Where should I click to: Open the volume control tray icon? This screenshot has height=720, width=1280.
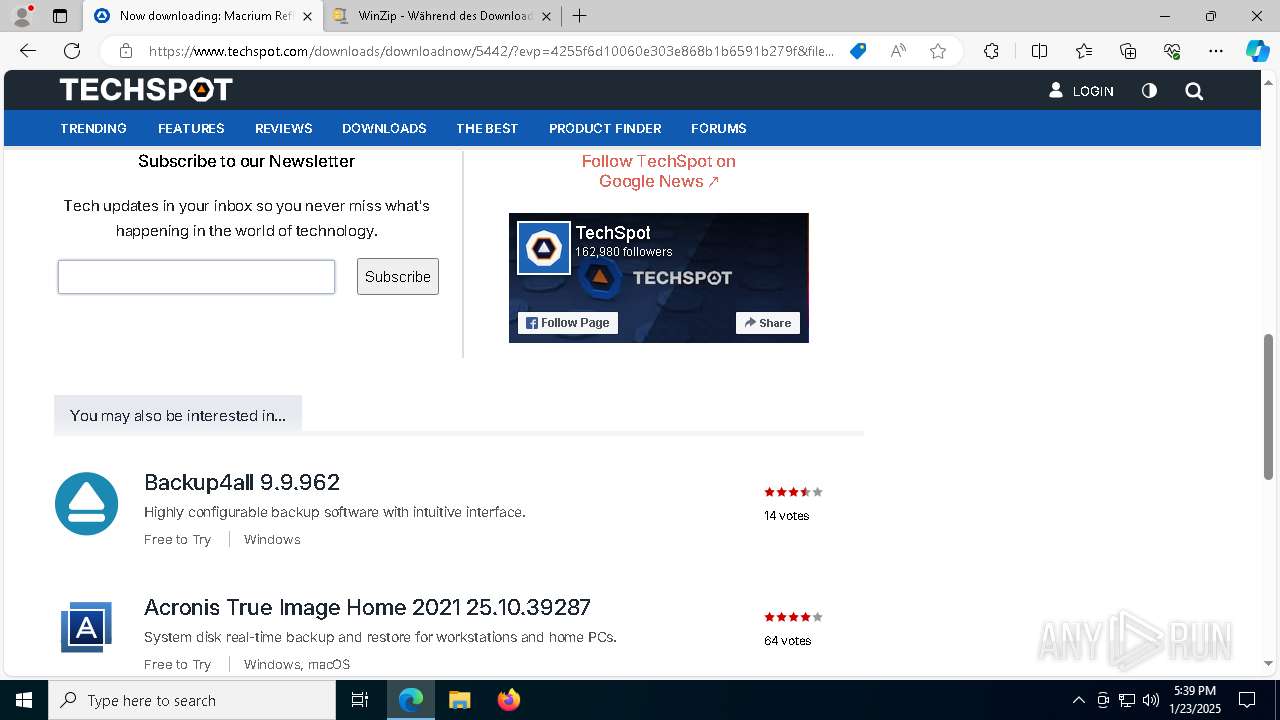pyautogui.click(x=1151, y=700)
